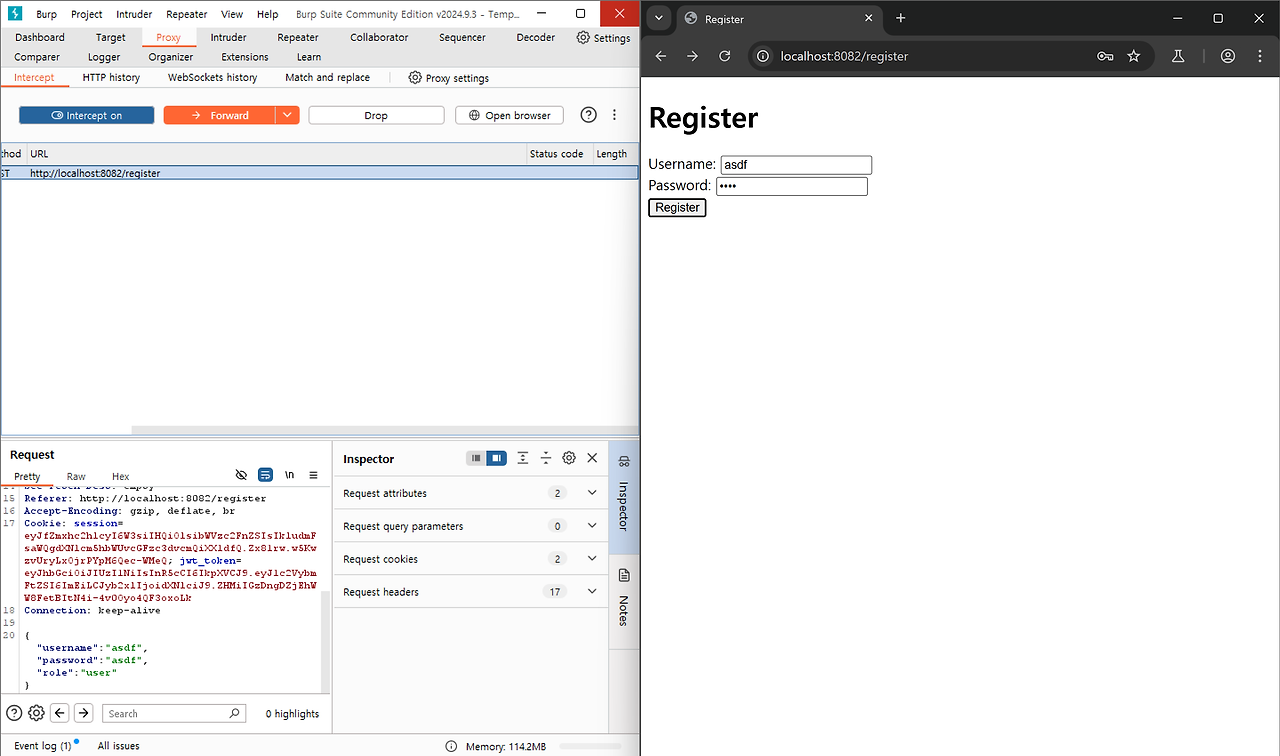Select intercepted localhost:8082/register request row
The image size is (1280, 756).
click(x=319, y=173)
